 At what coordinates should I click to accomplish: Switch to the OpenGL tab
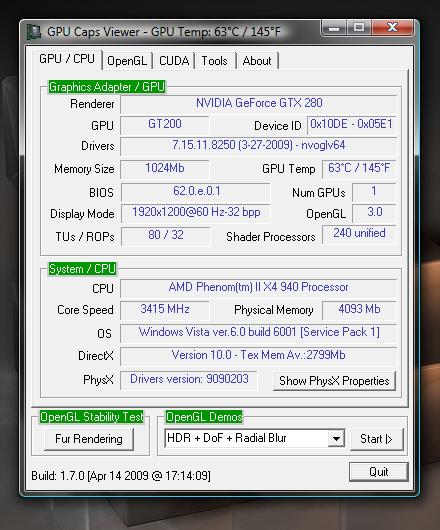coord(127,61)
